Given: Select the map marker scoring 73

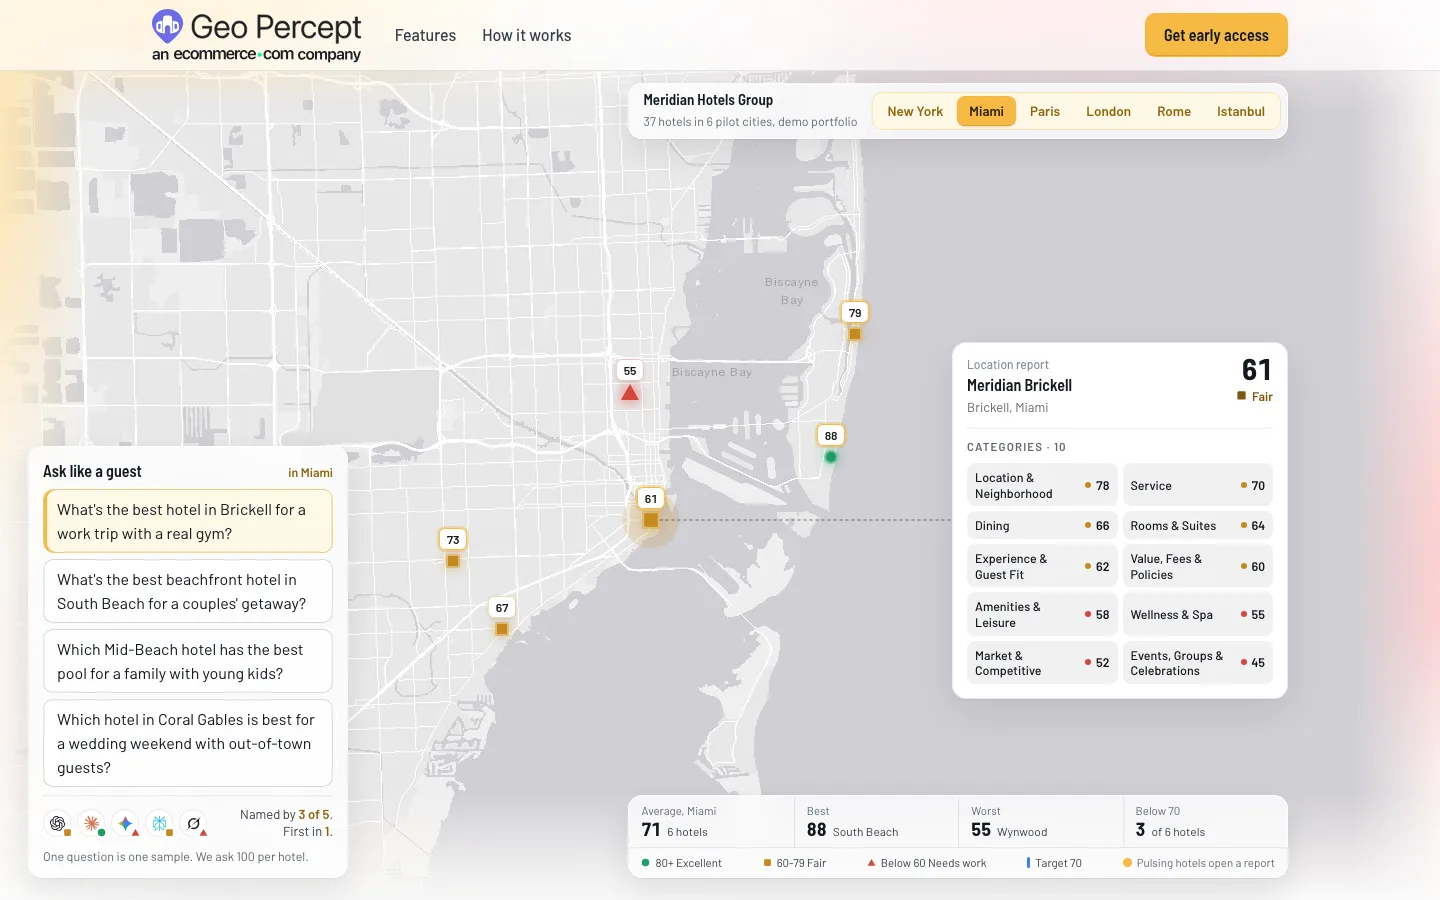Looking at the screenshot, I should pyautogui.click(x=453, y=549).
